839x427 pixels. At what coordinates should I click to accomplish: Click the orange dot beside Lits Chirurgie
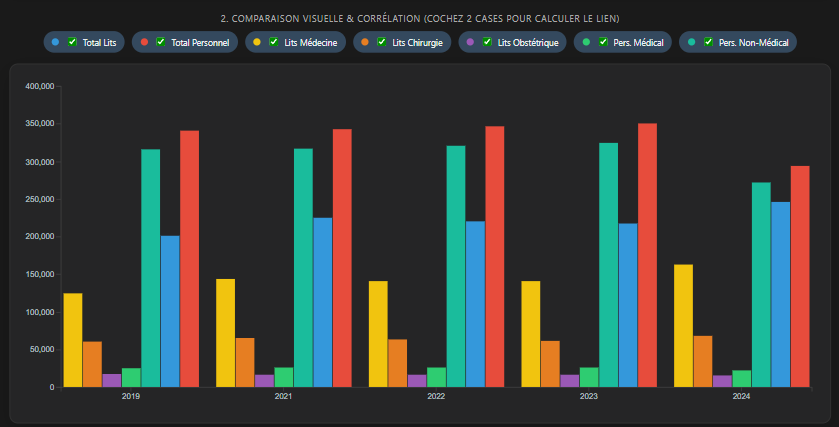[365, 42]
